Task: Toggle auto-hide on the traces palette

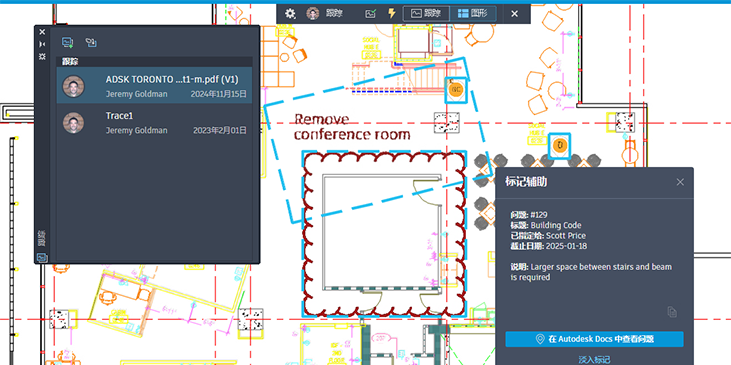Action: (42, 44)
